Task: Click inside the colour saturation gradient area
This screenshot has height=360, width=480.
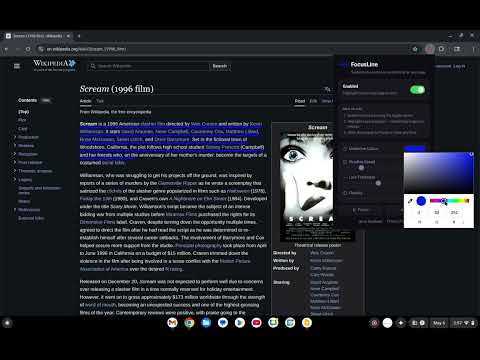Action: pyautogui.click(x=439, y=173)
